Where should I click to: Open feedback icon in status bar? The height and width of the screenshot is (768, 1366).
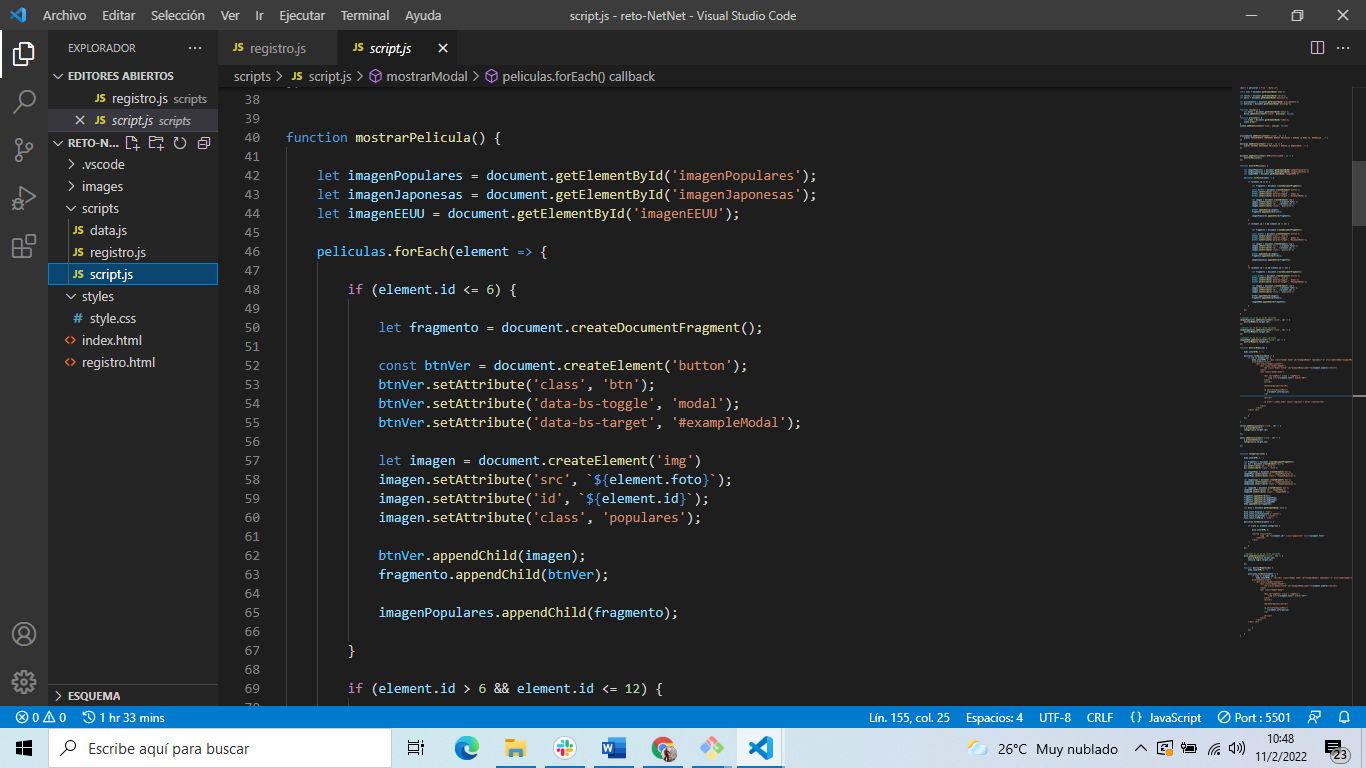click(x=1316, y=718)
